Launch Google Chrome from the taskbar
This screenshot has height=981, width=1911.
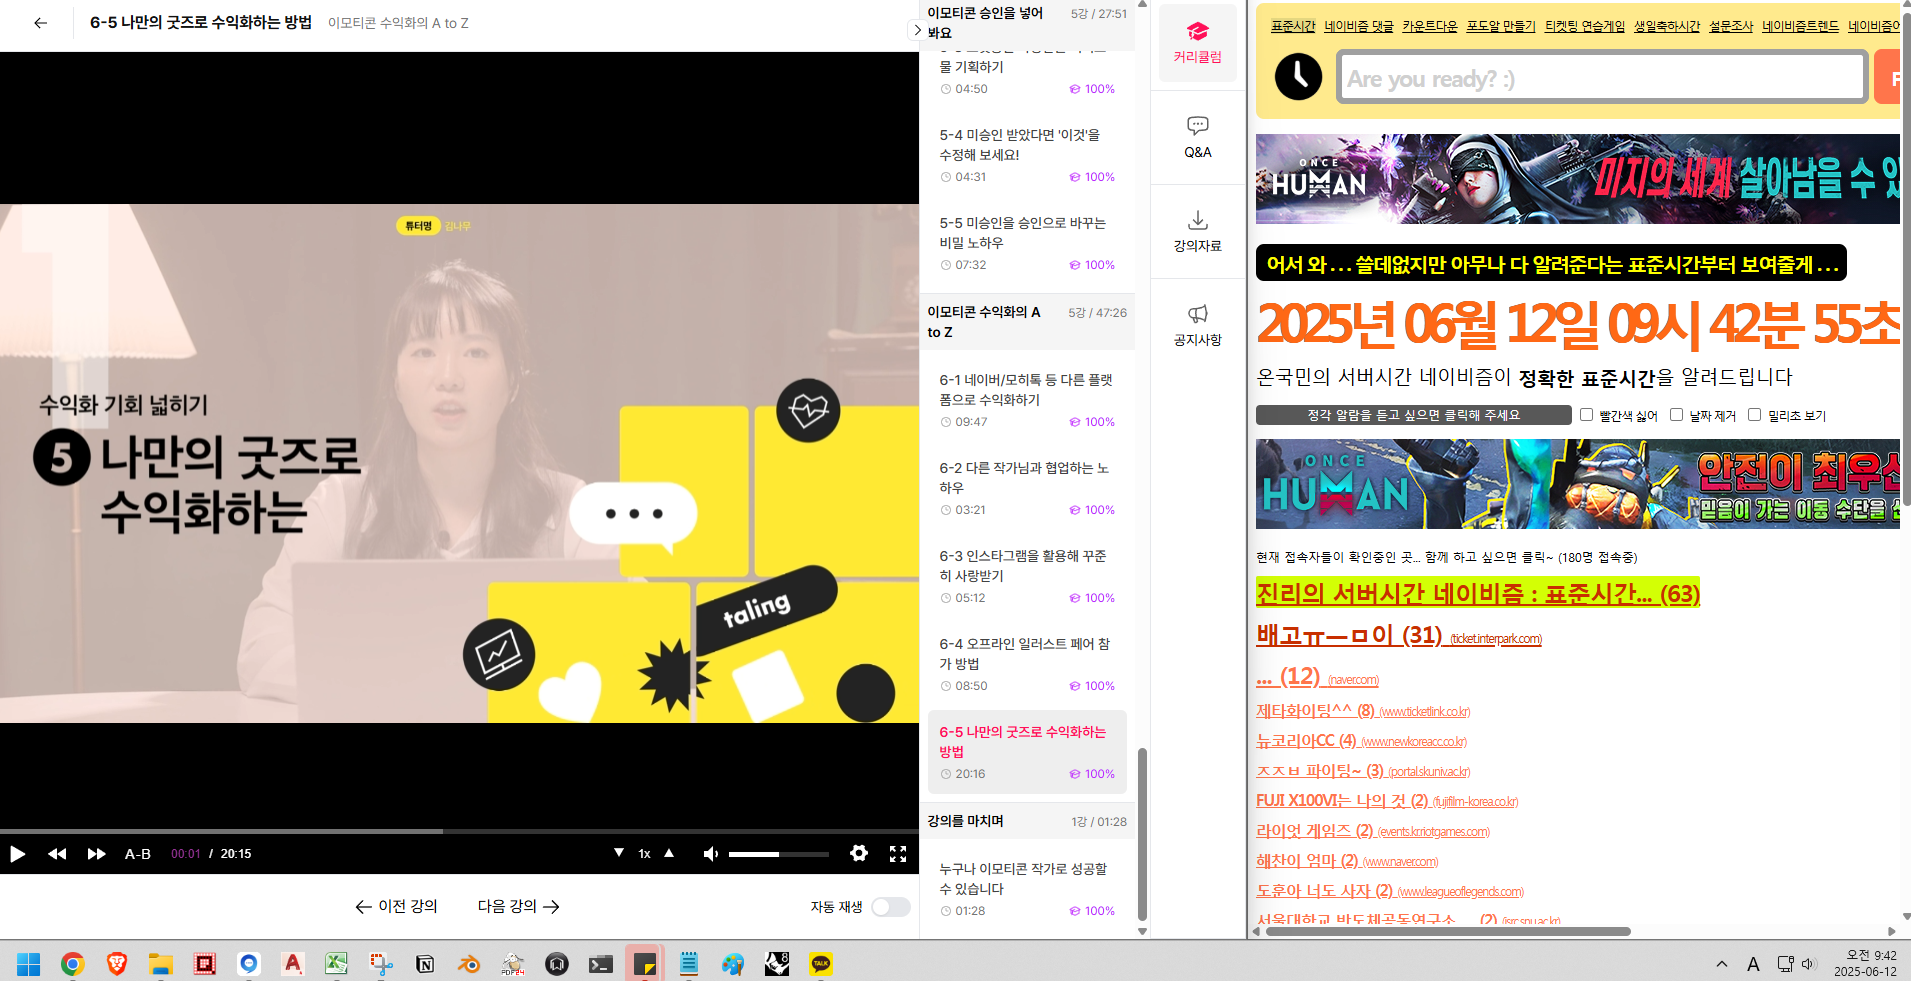coord(72,964)
